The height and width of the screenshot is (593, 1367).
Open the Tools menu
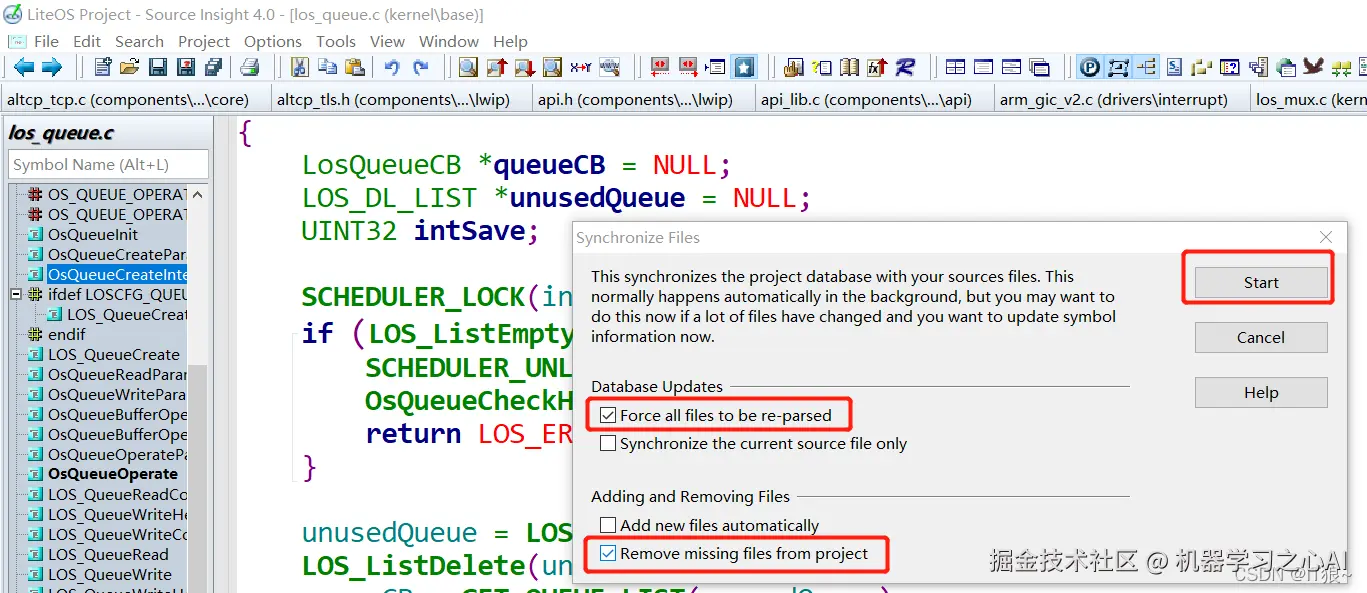(x=336, y=41)
